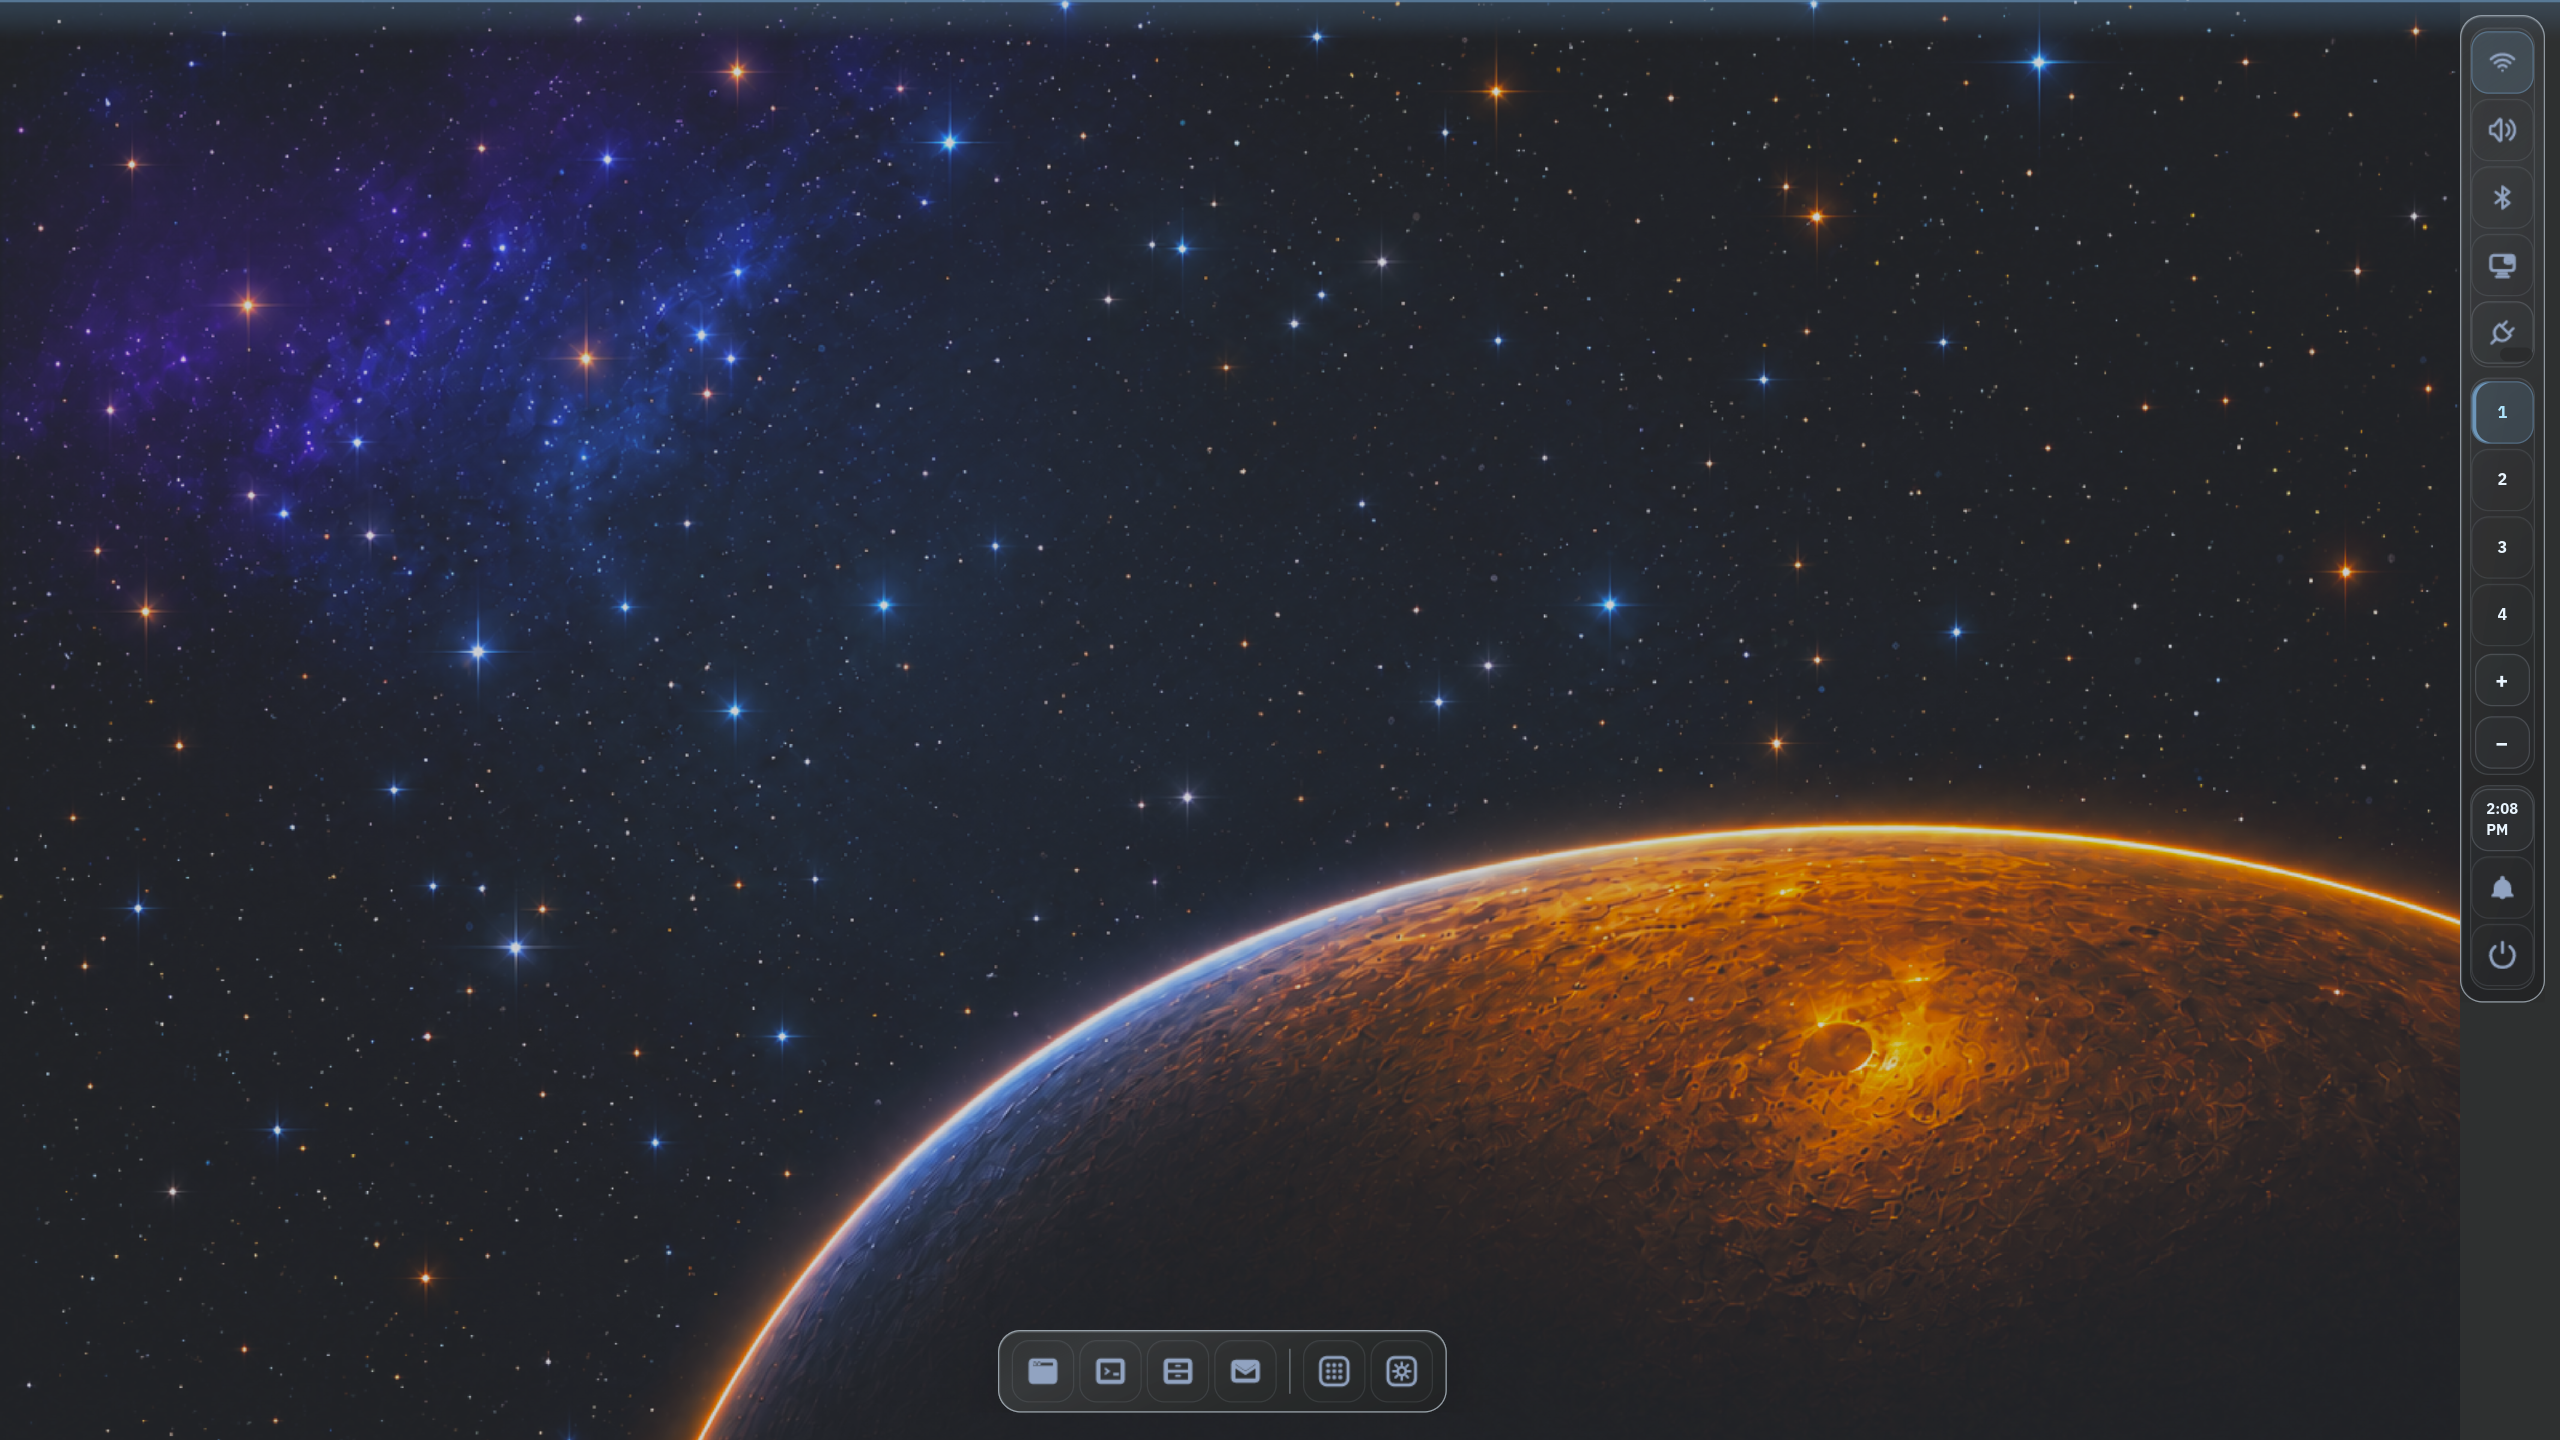Switch to workspace 3

[x=2501, y=547]
